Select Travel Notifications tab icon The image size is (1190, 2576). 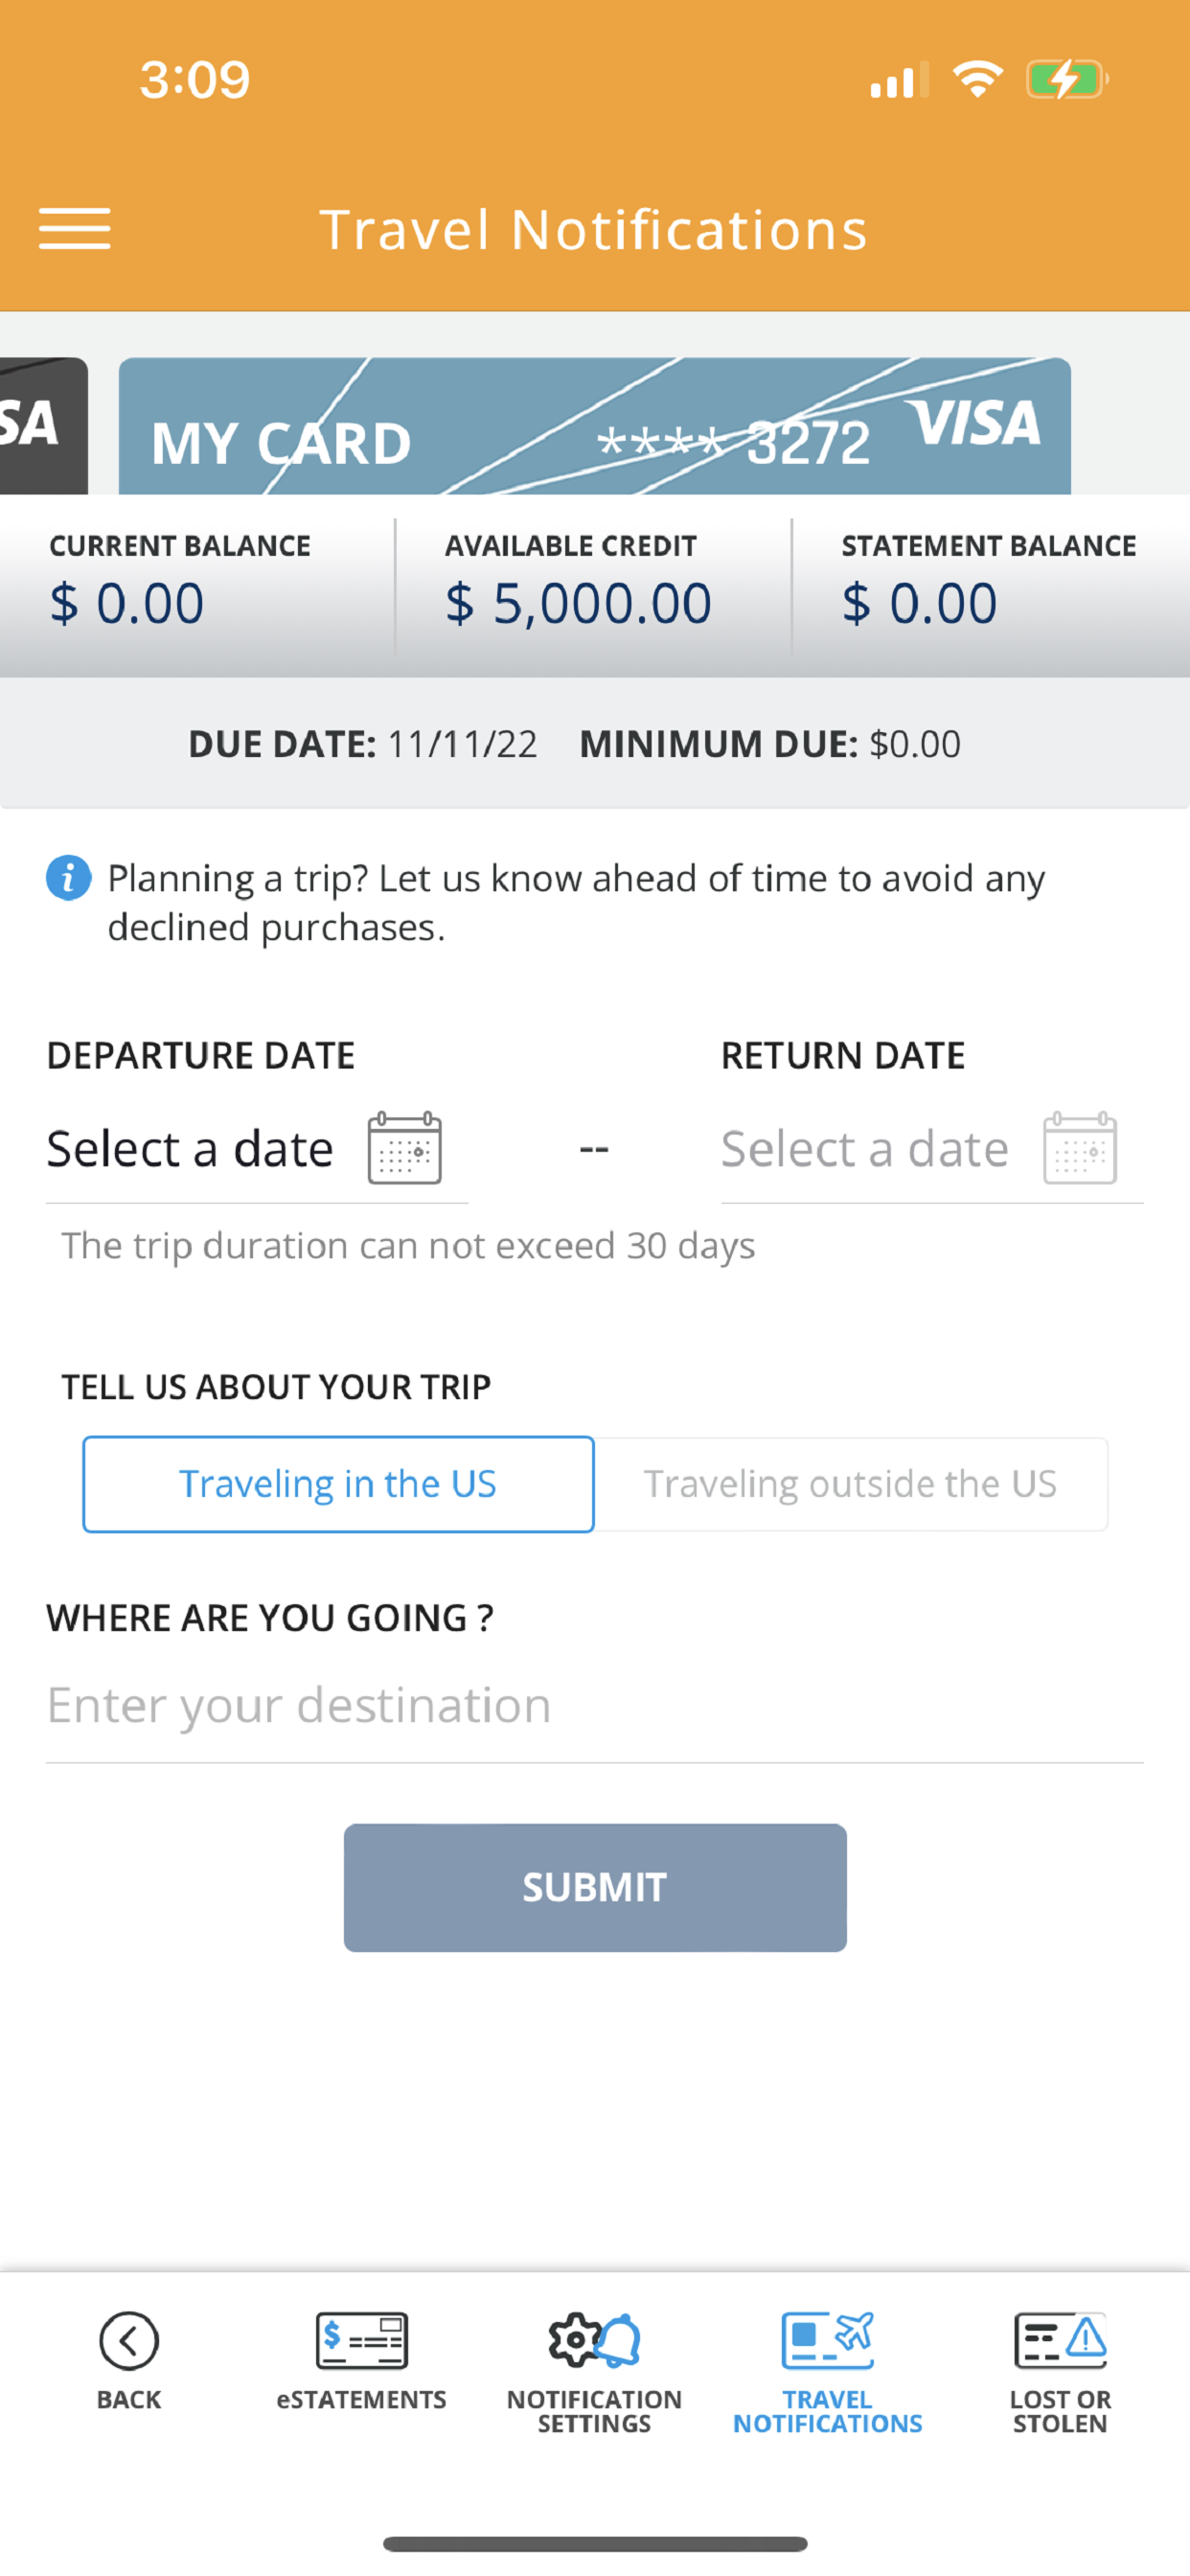pyautogui.click(x=827, y=2341)
